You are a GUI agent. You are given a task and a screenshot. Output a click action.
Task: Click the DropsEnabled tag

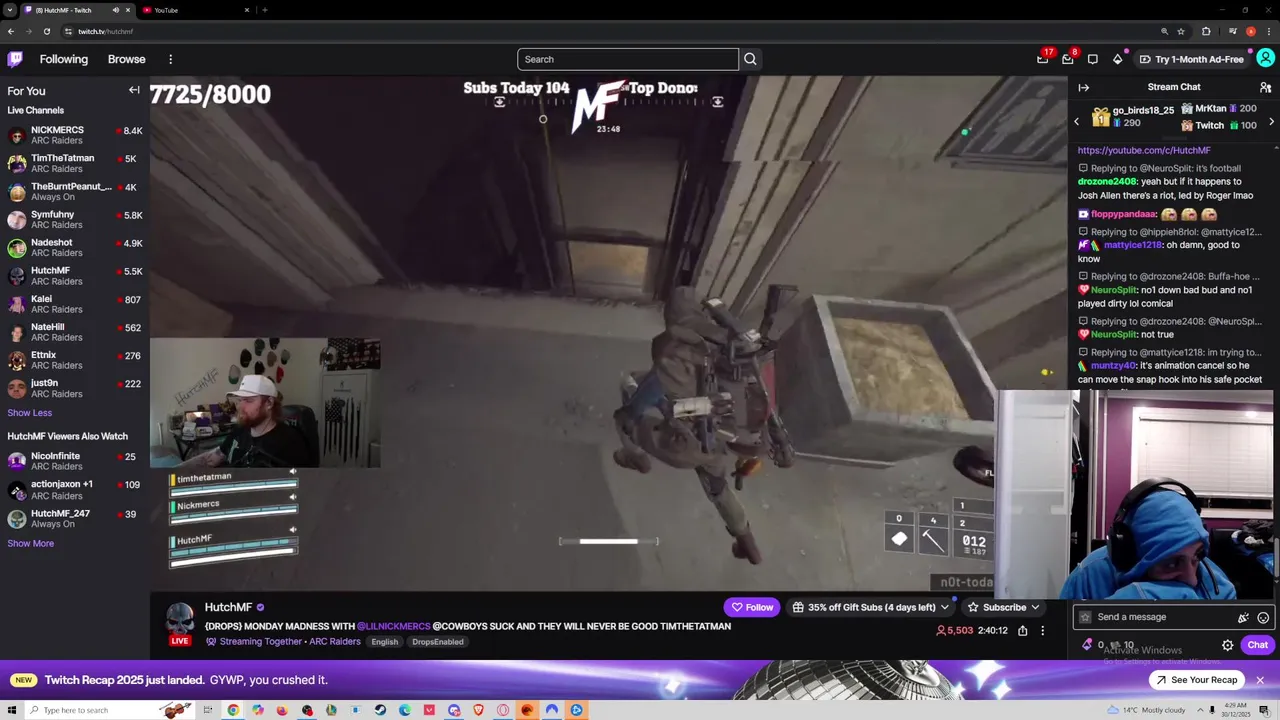pyautogui.click(x=437, y=642)
